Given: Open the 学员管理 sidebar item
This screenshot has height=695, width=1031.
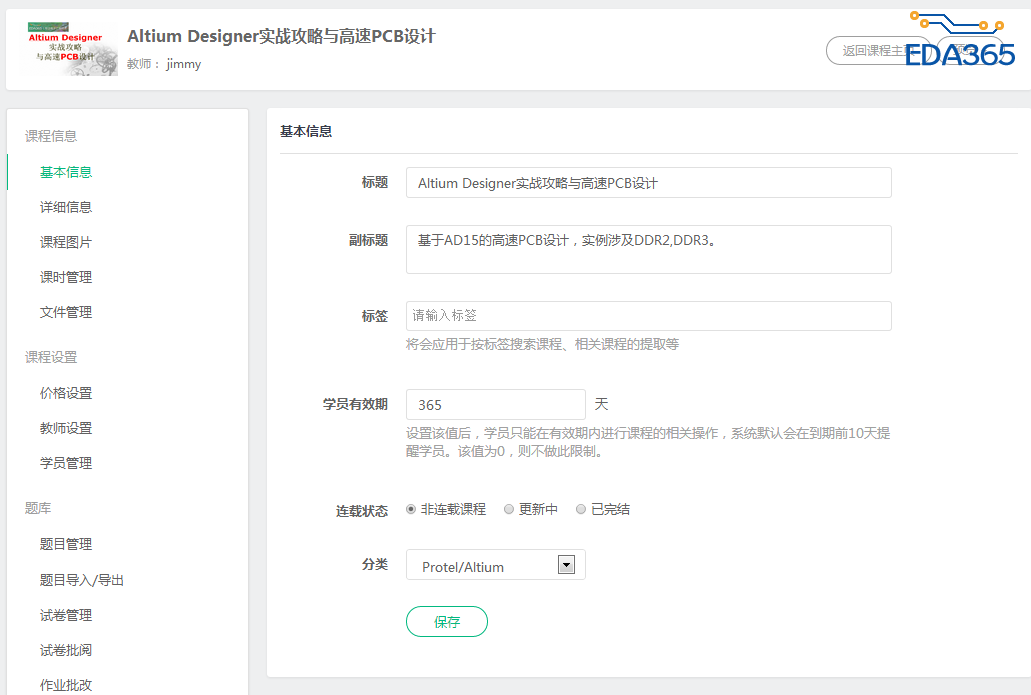Looking at the screenshot, I should tap(66, 463).
